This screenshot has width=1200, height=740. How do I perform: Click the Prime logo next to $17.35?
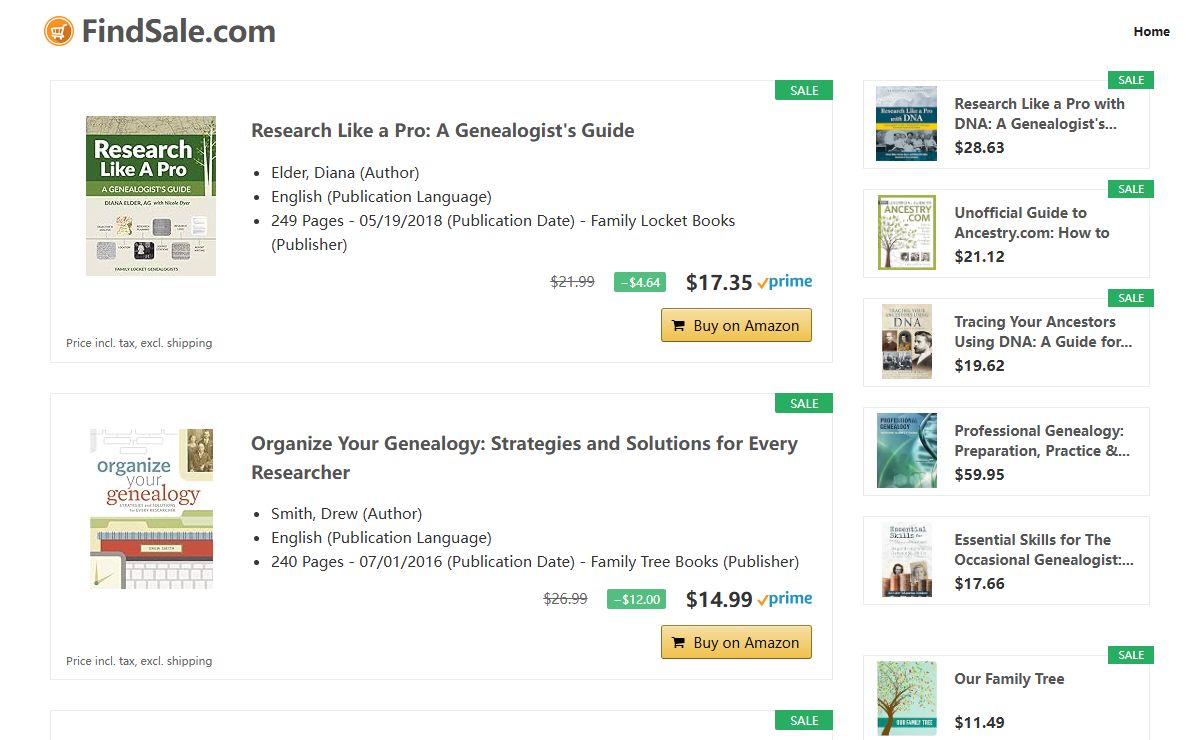(x=785, y=282)
